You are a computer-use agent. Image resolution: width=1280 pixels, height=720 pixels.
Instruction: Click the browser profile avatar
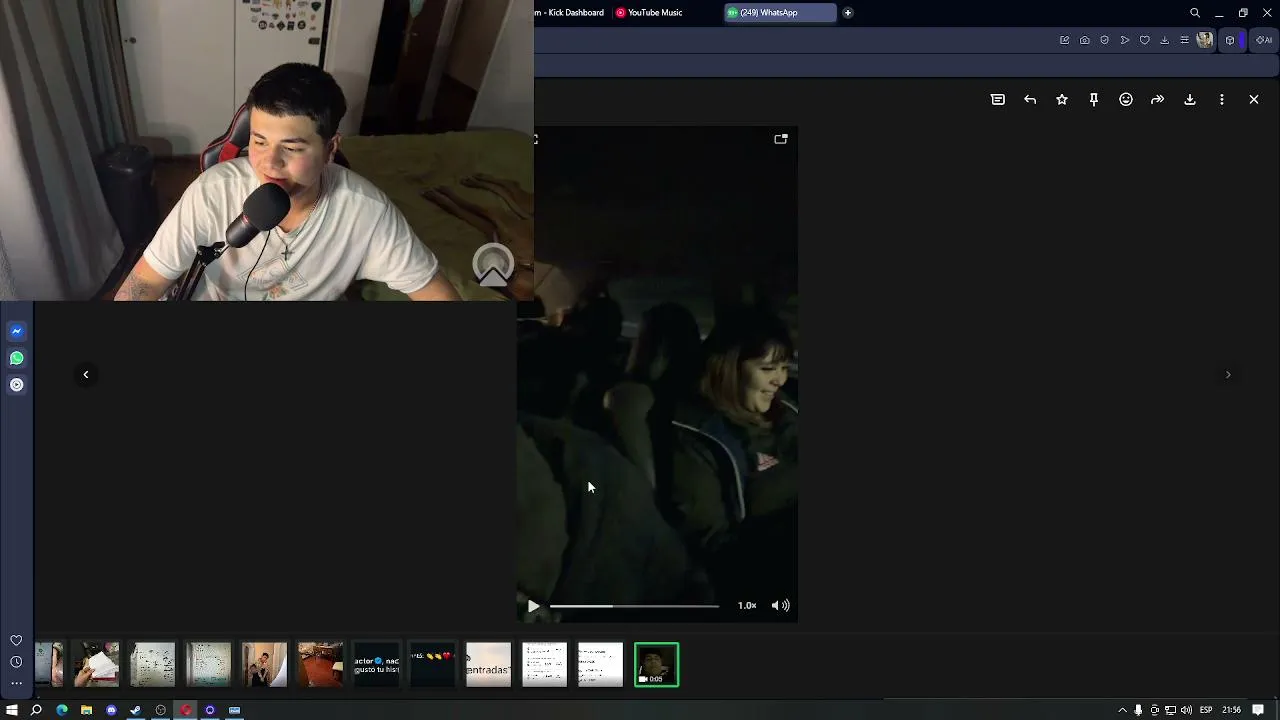[1205, 40]
